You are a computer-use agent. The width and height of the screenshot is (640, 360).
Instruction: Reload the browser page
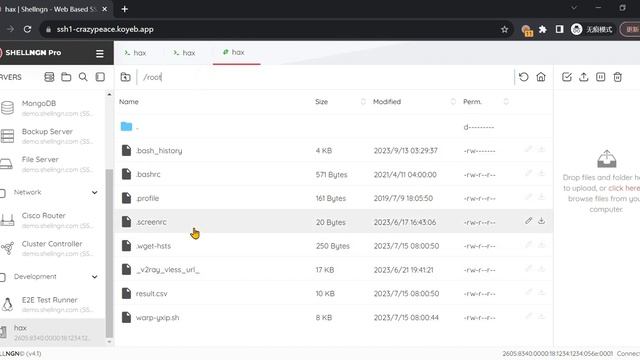(27, 29)
